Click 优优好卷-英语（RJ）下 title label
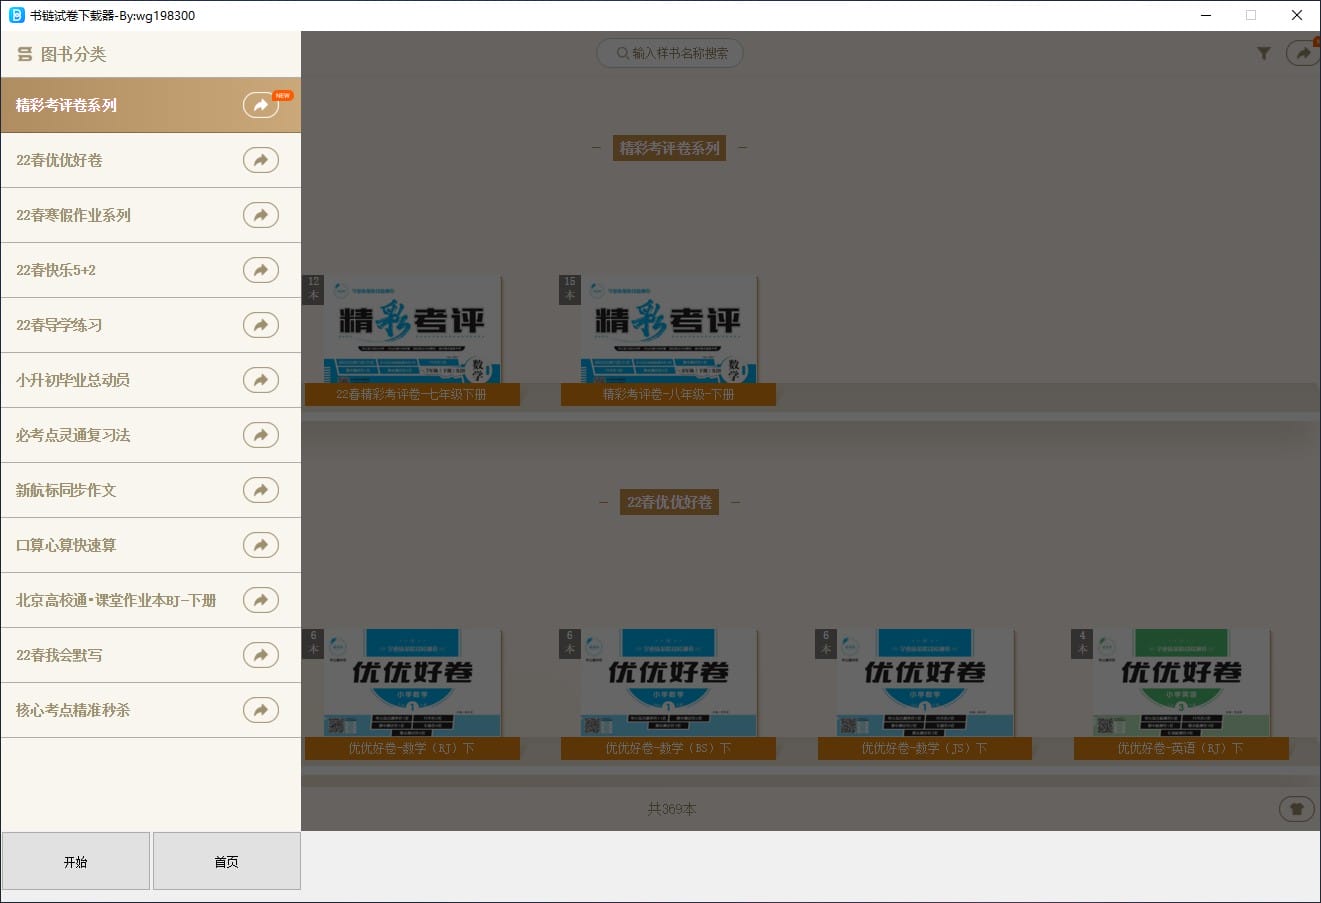 point(1181,748)
